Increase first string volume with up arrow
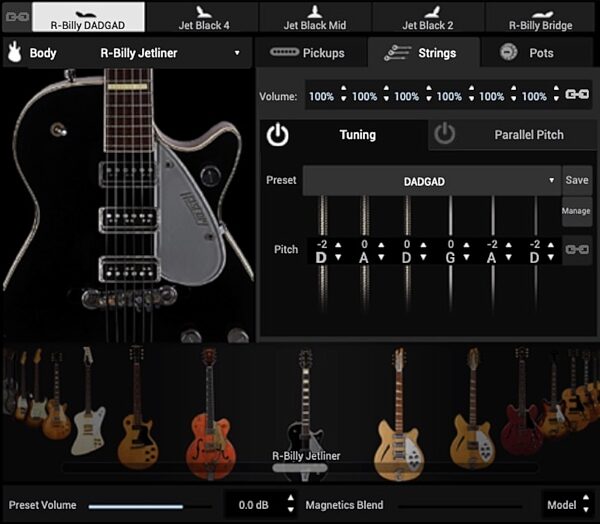The height and width of the screenshot is (524, 600). click(343, 88)
